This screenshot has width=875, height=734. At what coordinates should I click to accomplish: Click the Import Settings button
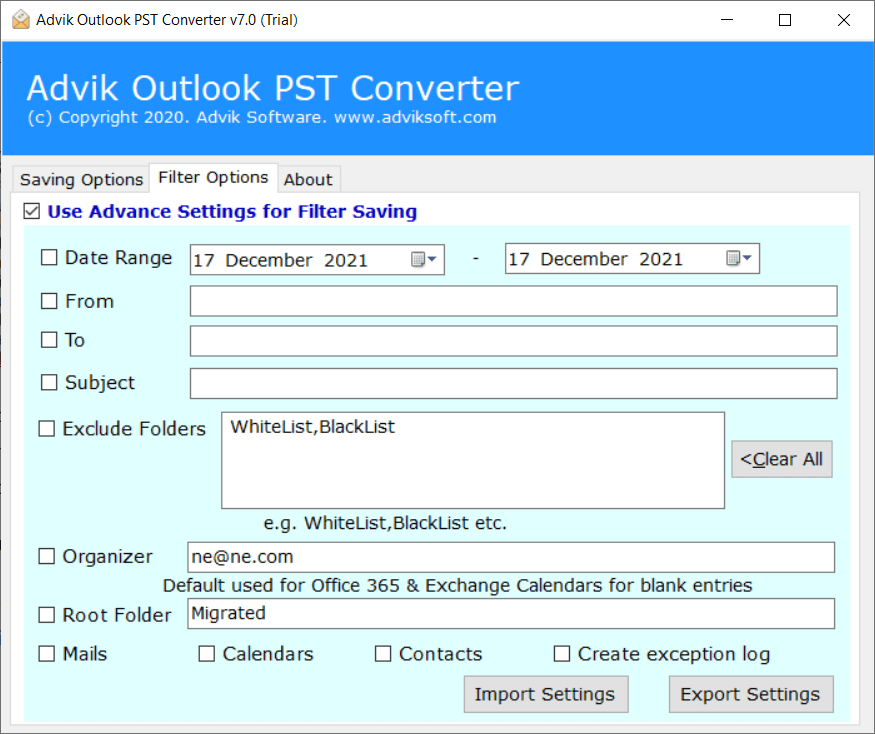(x=545, y=694)
